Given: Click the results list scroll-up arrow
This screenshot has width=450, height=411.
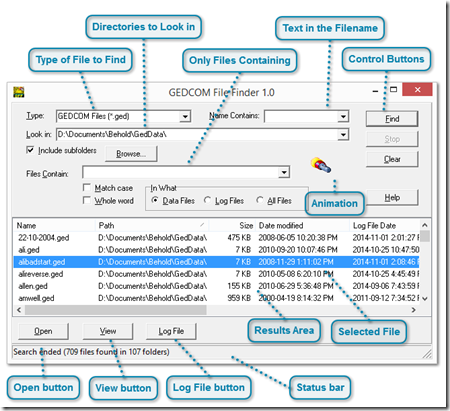Looking at the screenshot, I should point(425,225).
